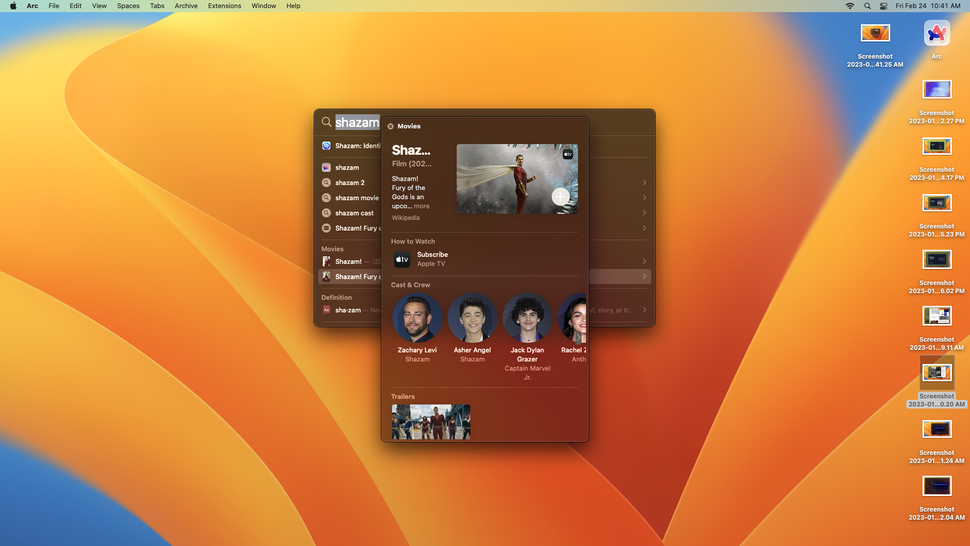Viewport: 970px width, 546px height.
Task: Open Jack Dylan Grazer's cast entry
Action: pos(527,338)
